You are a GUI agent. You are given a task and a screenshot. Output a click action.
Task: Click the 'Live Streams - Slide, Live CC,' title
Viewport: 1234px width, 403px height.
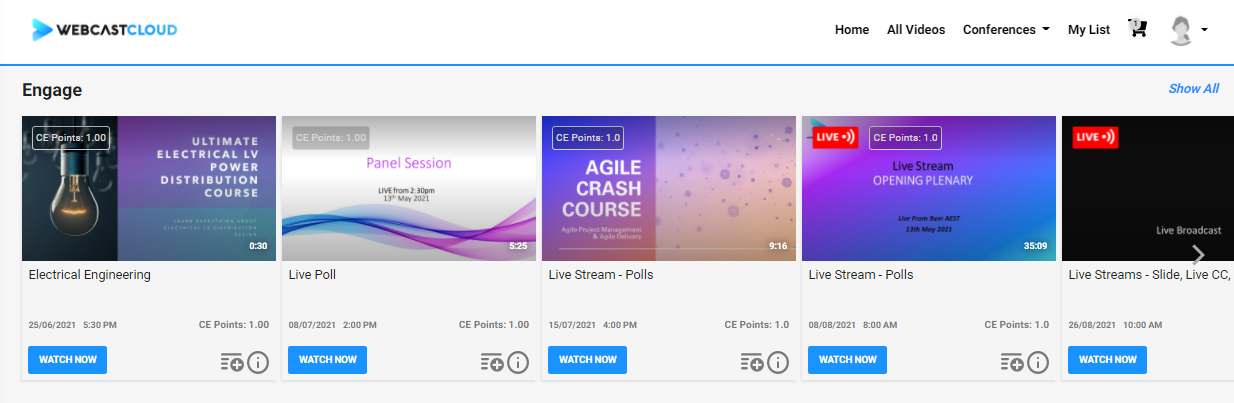1150,275
